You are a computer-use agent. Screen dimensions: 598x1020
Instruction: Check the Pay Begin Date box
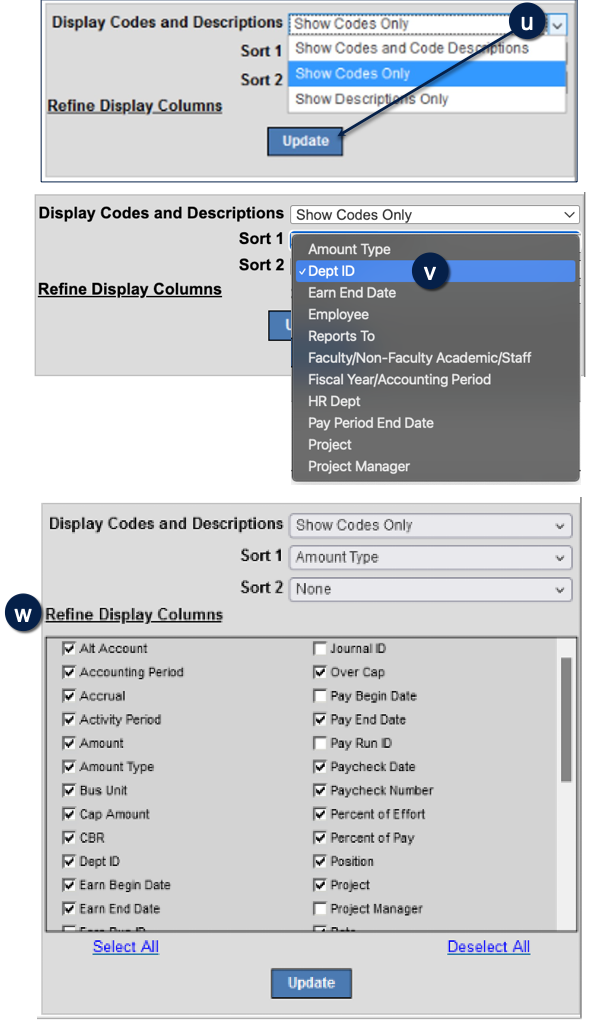click(319, 696)
